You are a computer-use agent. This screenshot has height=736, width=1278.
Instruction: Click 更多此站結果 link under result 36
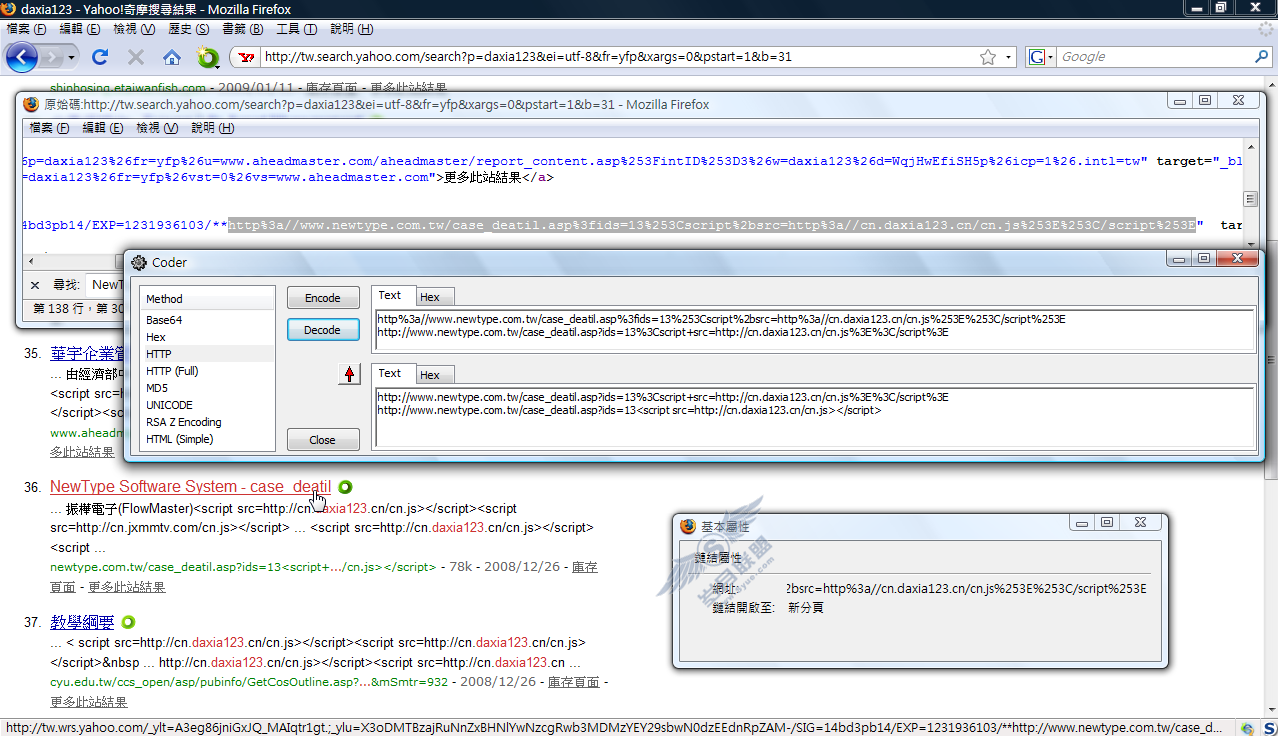pyautogui.click(x=127, y=587)
